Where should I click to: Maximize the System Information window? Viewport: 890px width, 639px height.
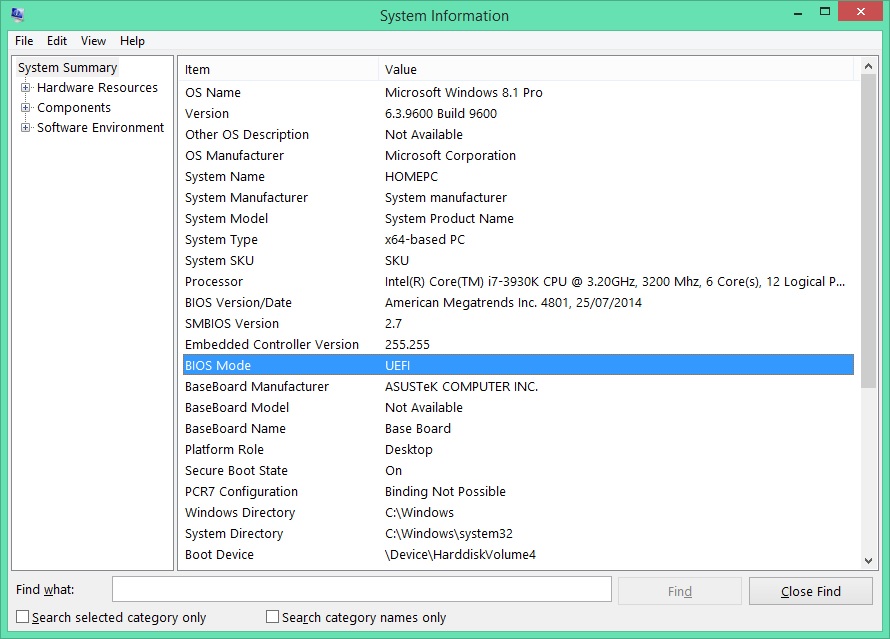[825, 11]
